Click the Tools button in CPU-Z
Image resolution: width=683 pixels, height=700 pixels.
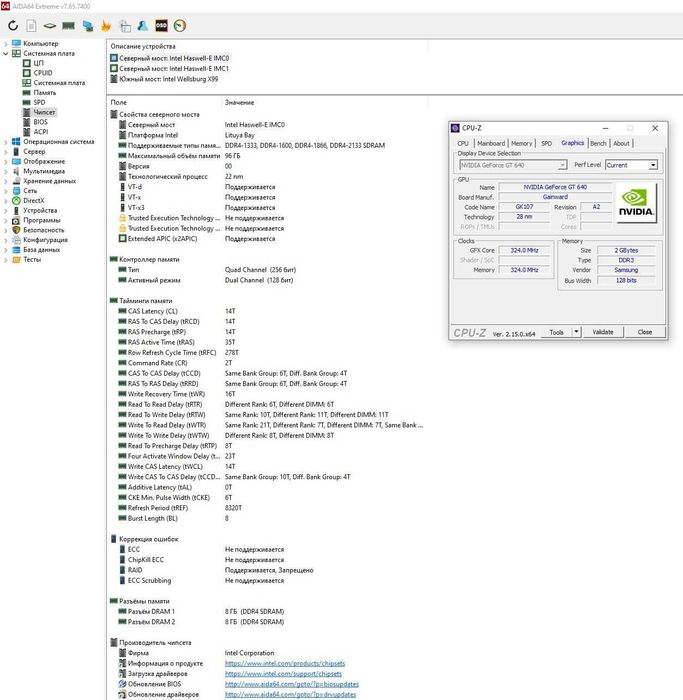[556, 332]
